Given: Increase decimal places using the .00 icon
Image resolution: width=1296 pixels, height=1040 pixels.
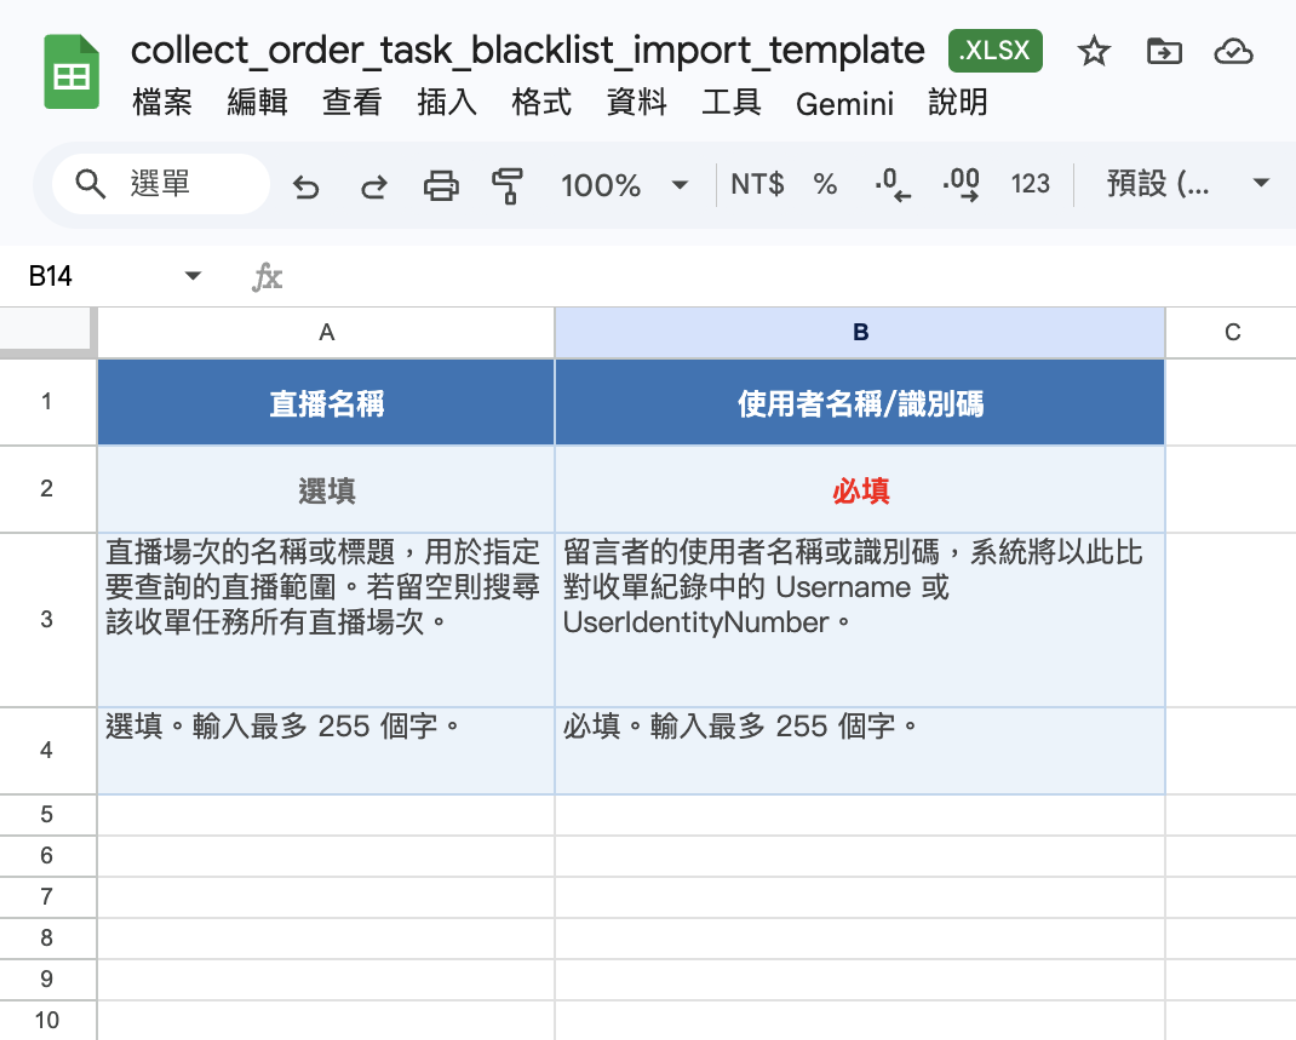Looking at the screenshot, I should [959, 184].
